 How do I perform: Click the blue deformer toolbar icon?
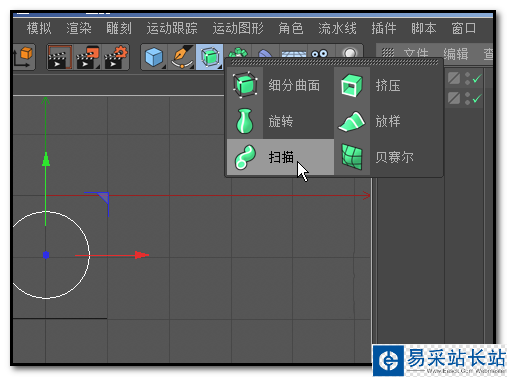[265, 53]
